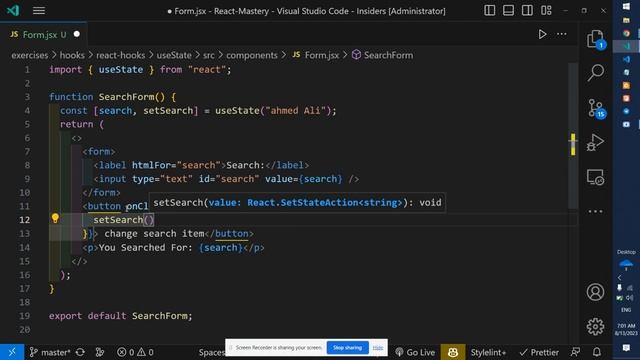Click Stop sharing in screen recorder bar

pyautogui.click(x=347, y=348)
